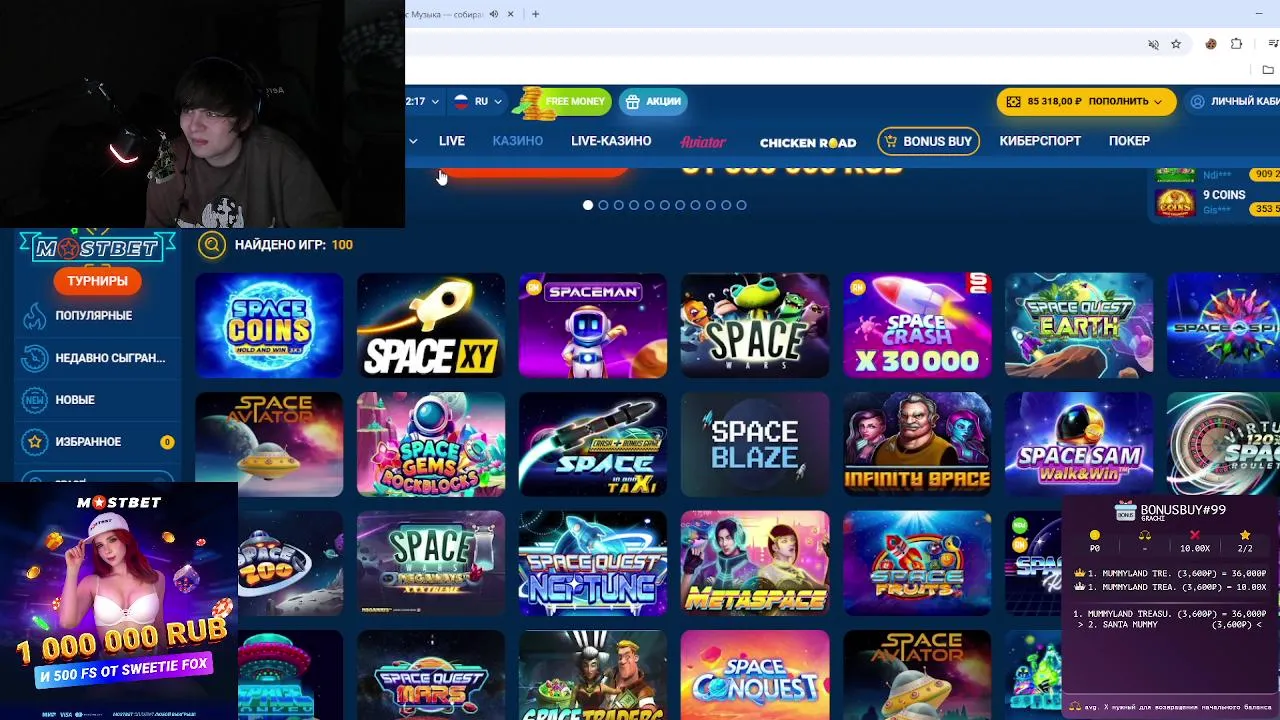Open the media control icon in toolbar
The height and width of the screenshot is (720, 1280).
point(1273,44)
